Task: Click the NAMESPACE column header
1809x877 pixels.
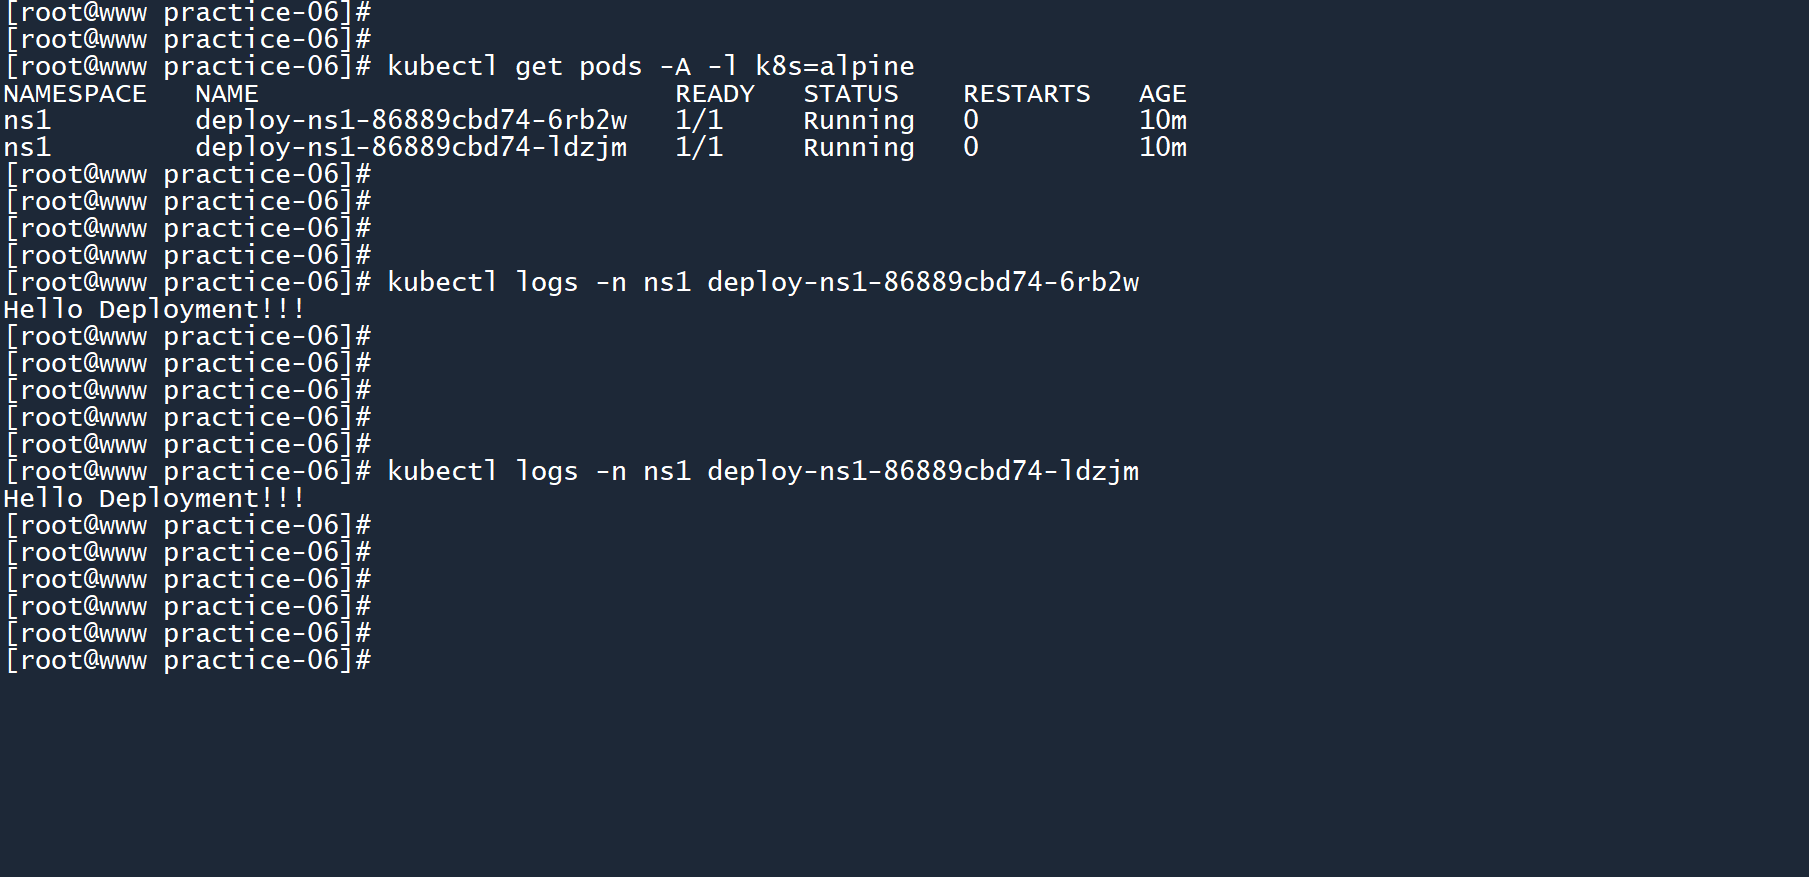Action: [75, 94]
